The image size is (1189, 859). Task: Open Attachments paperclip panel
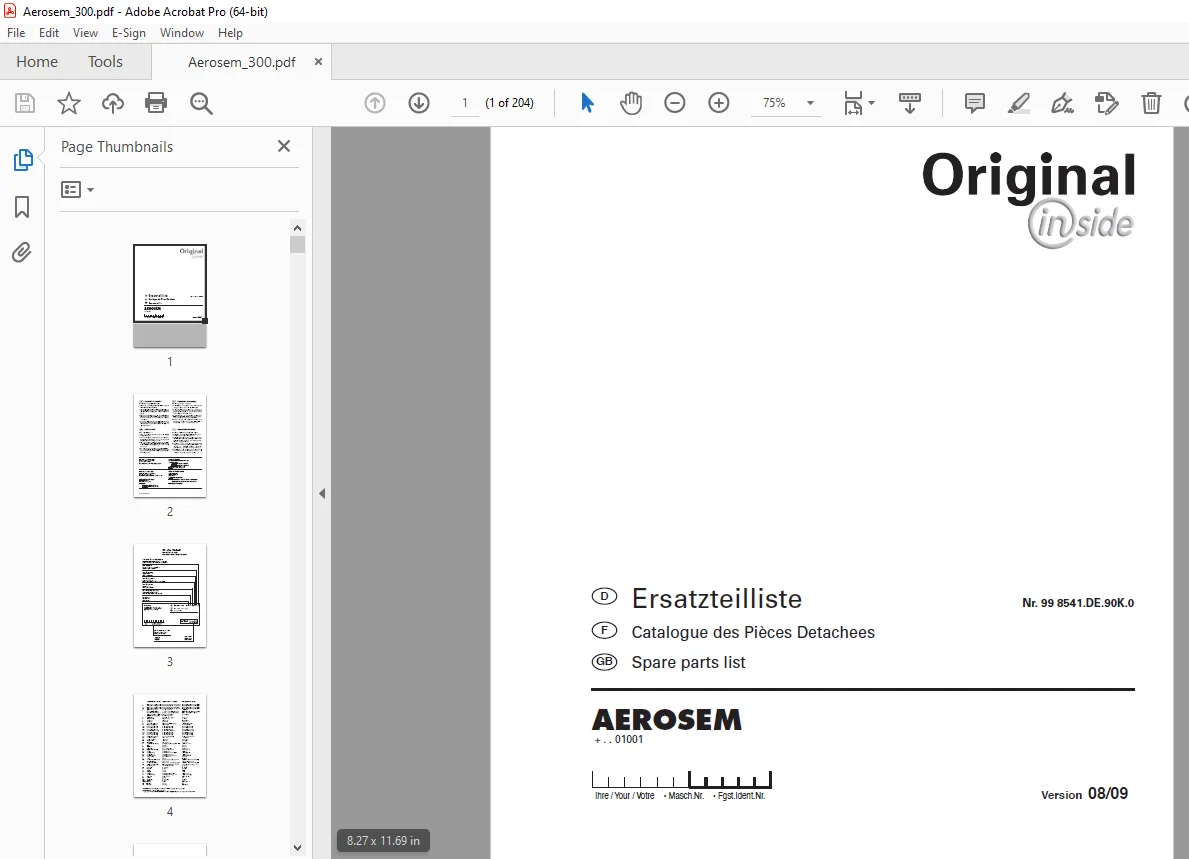click(22, 252)
